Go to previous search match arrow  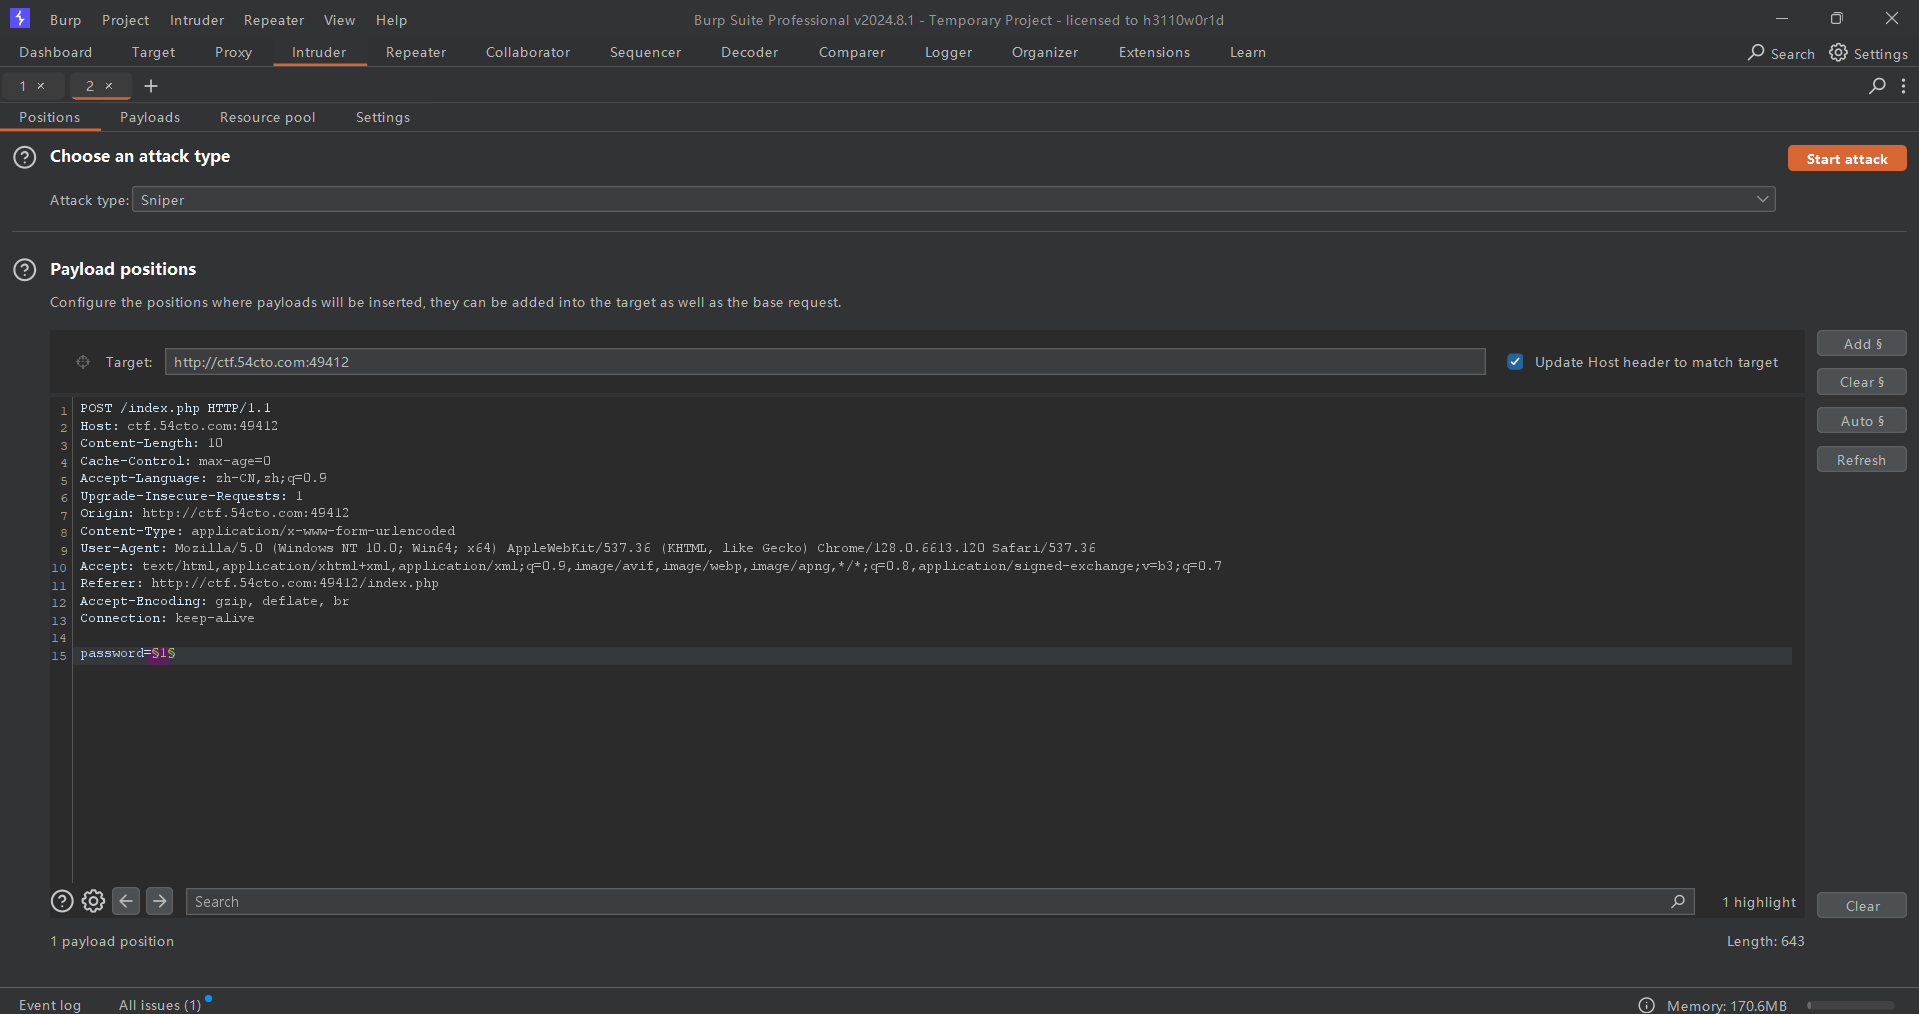click(x=126, y=901)
